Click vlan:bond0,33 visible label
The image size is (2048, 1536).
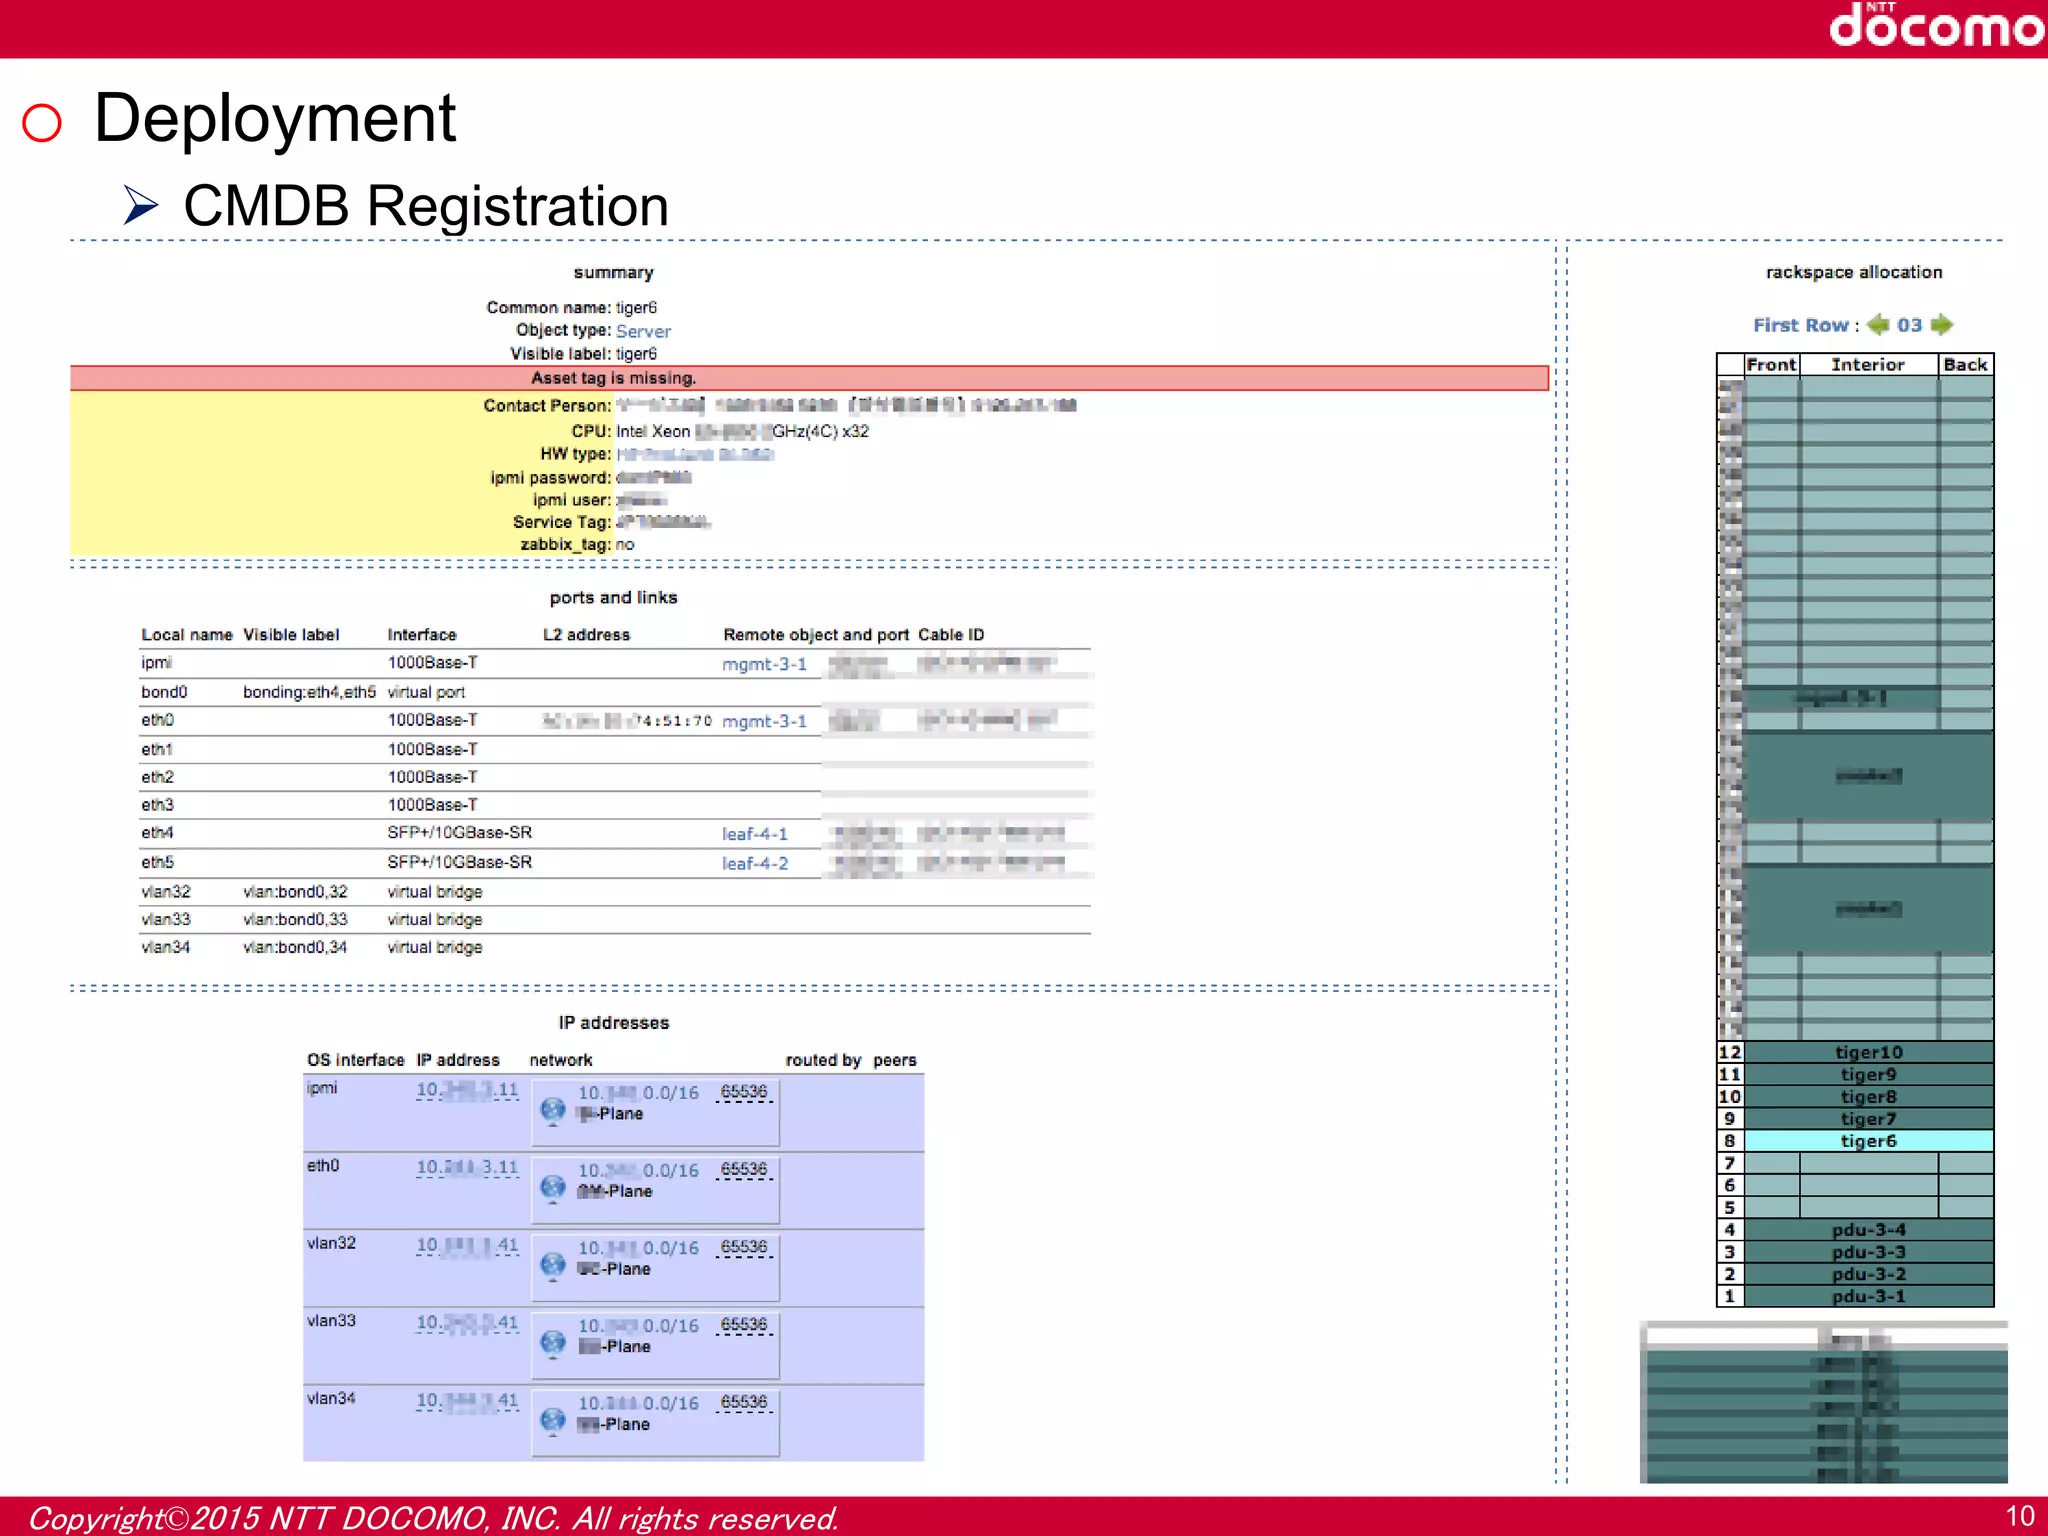[x=295, y=919]
